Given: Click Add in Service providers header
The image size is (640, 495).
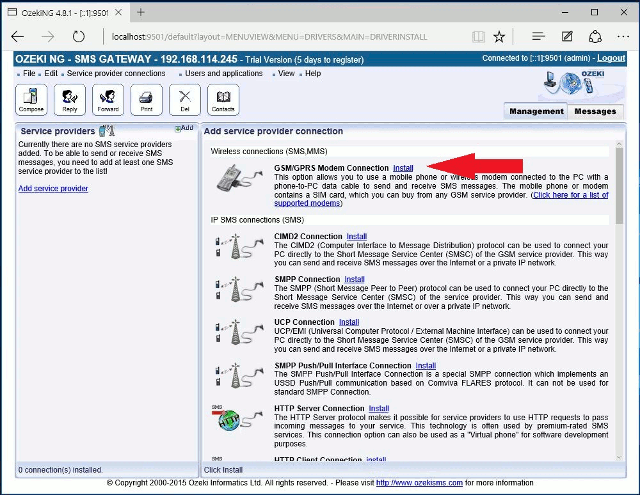Looking at the screenshot, I should [x=184, y=128].
